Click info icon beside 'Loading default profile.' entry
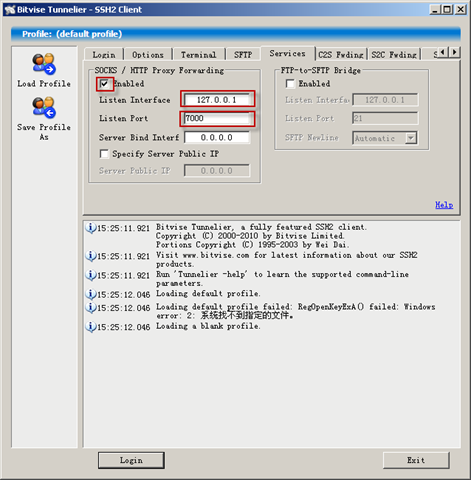The width and height of the screenshot is (471, 480). [91, 294]
